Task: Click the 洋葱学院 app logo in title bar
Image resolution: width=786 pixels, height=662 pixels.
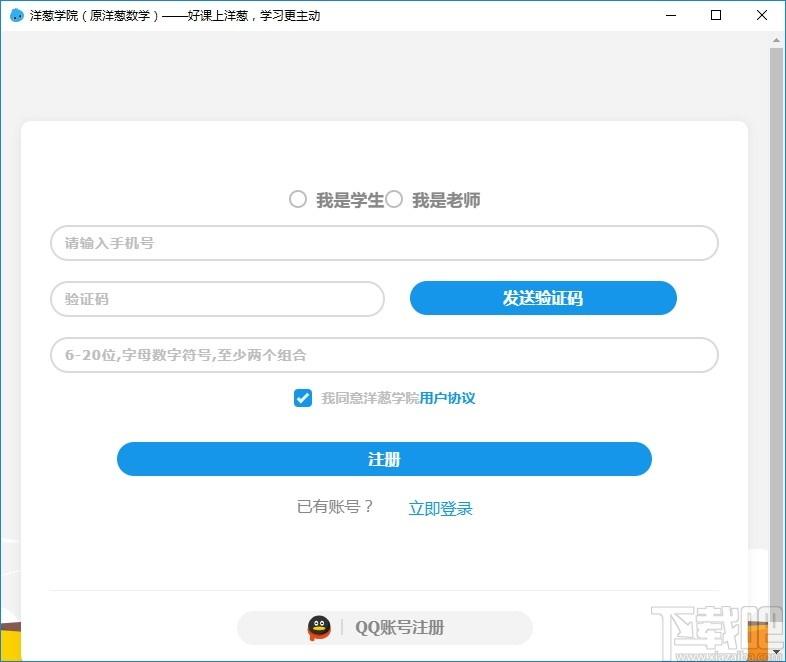Action: point(17,16)
